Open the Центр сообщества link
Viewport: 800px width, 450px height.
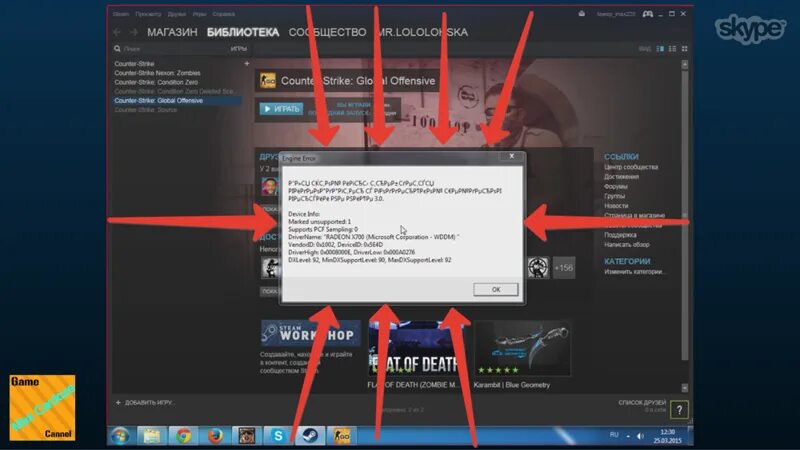[631, 167]
